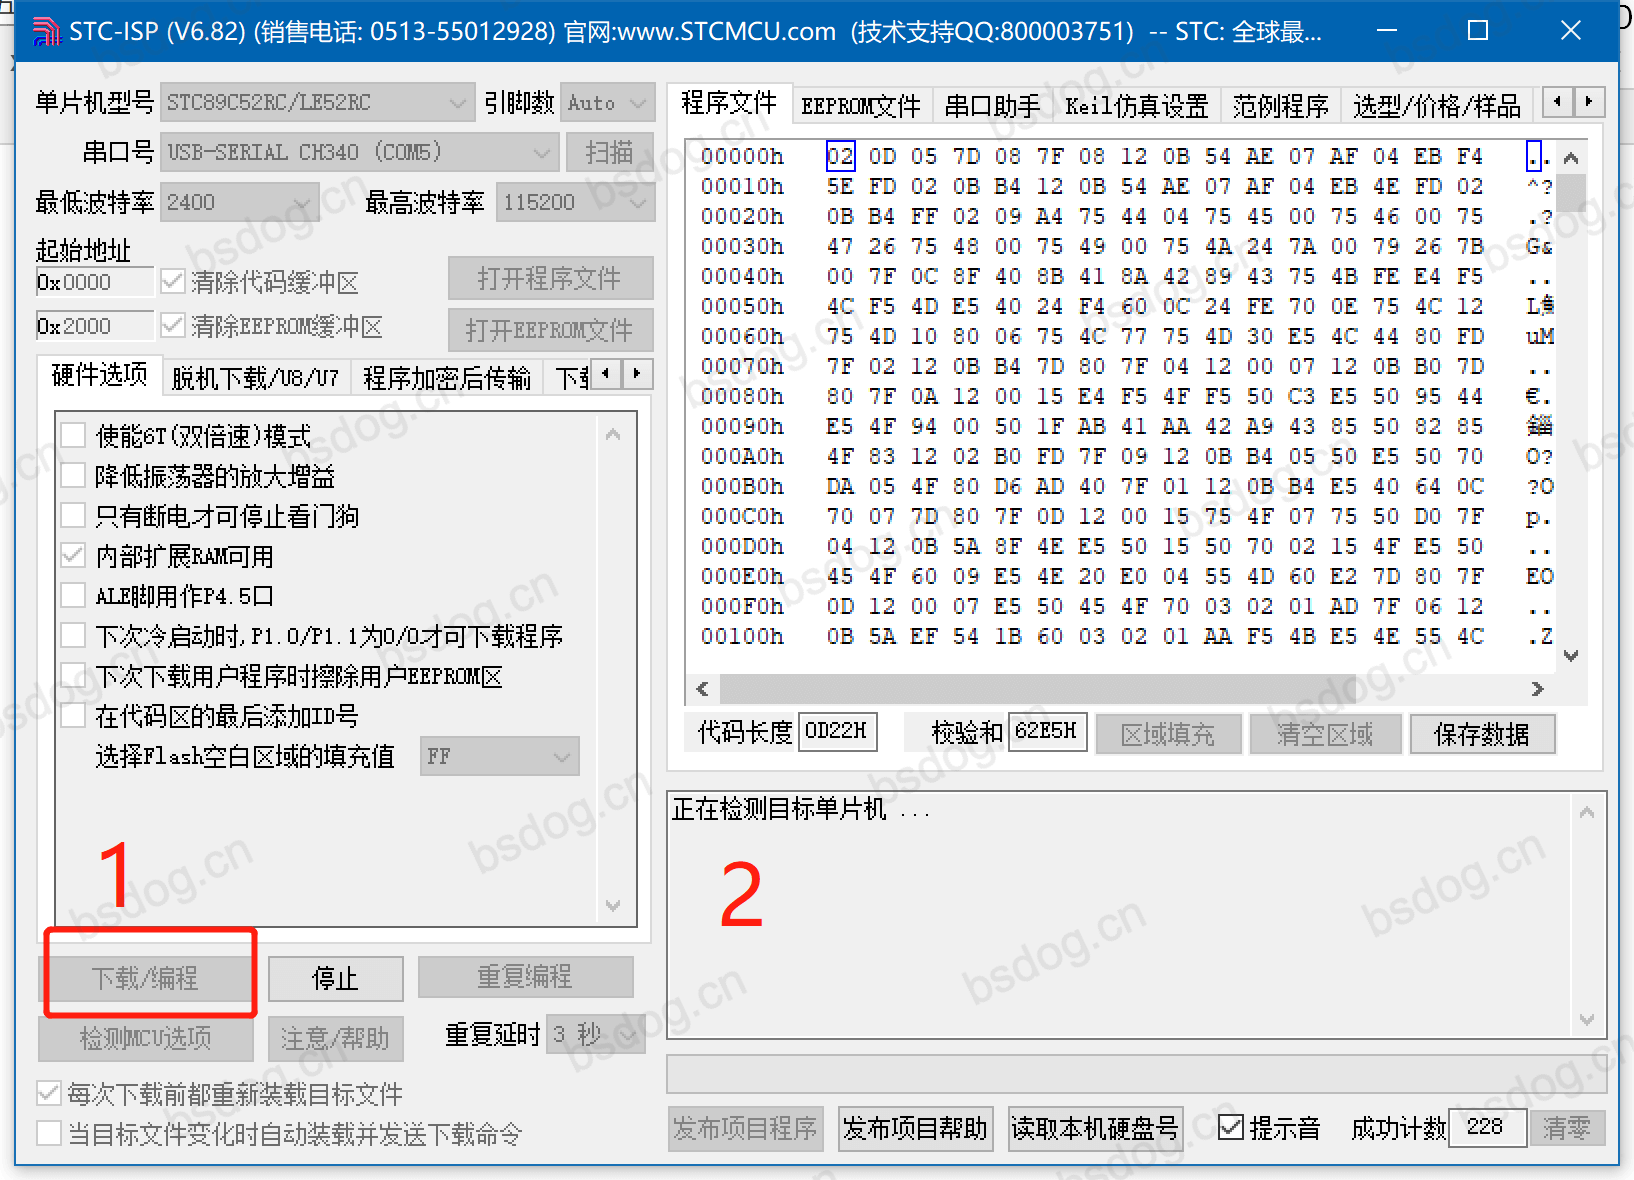Open Keil仿真设置 tab
This screenshot has height=1180, width=1634.
(x=1137, y=105)
